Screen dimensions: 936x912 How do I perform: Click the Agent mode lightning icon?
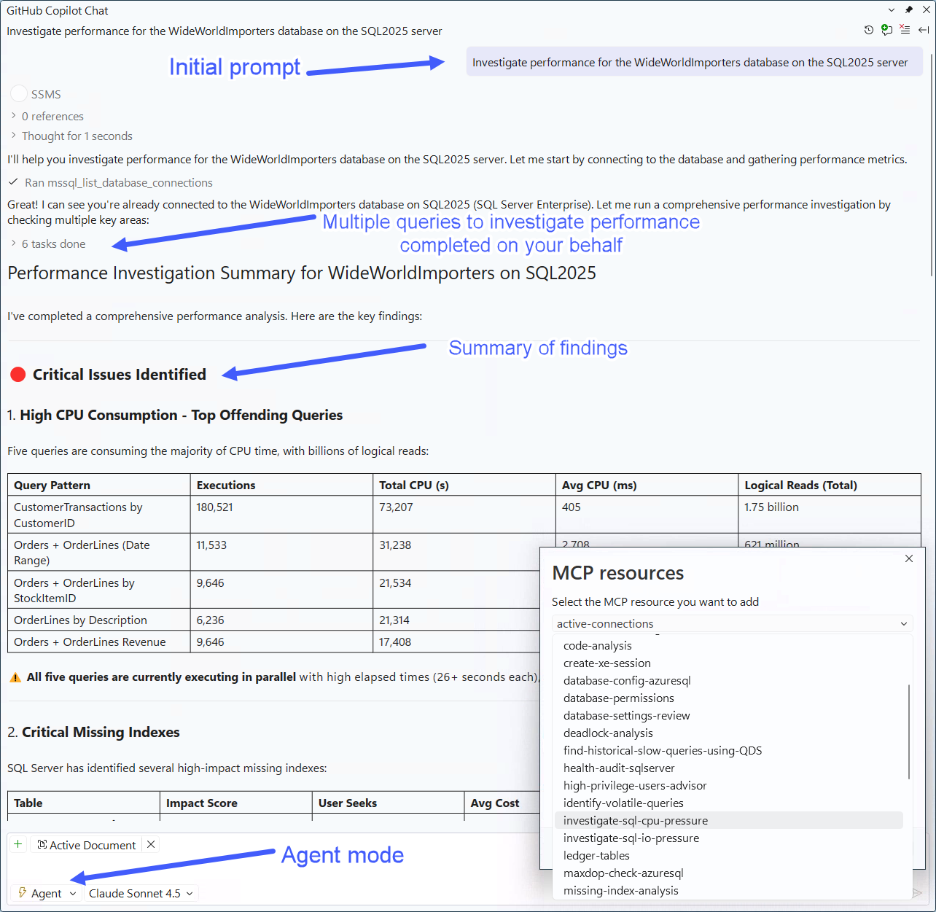[x=22, y=893]
